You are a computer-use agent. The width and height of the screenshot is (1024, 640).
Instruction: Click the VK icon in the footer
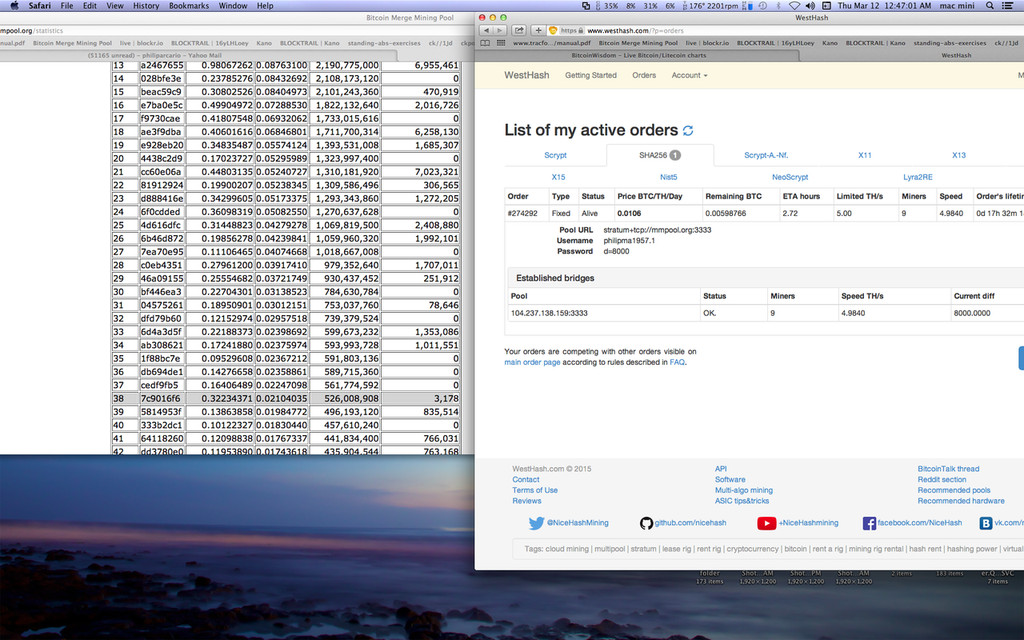pyautogui.click(x=985, y=523)
